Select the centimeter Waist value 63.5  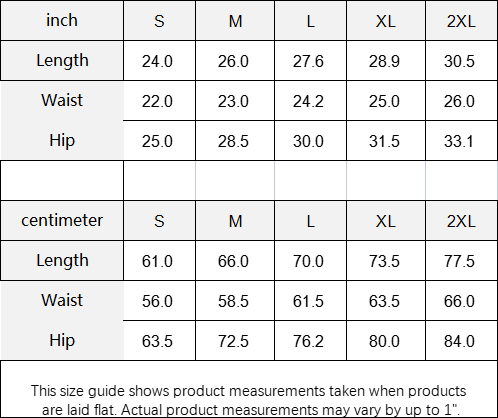[386, 301]
